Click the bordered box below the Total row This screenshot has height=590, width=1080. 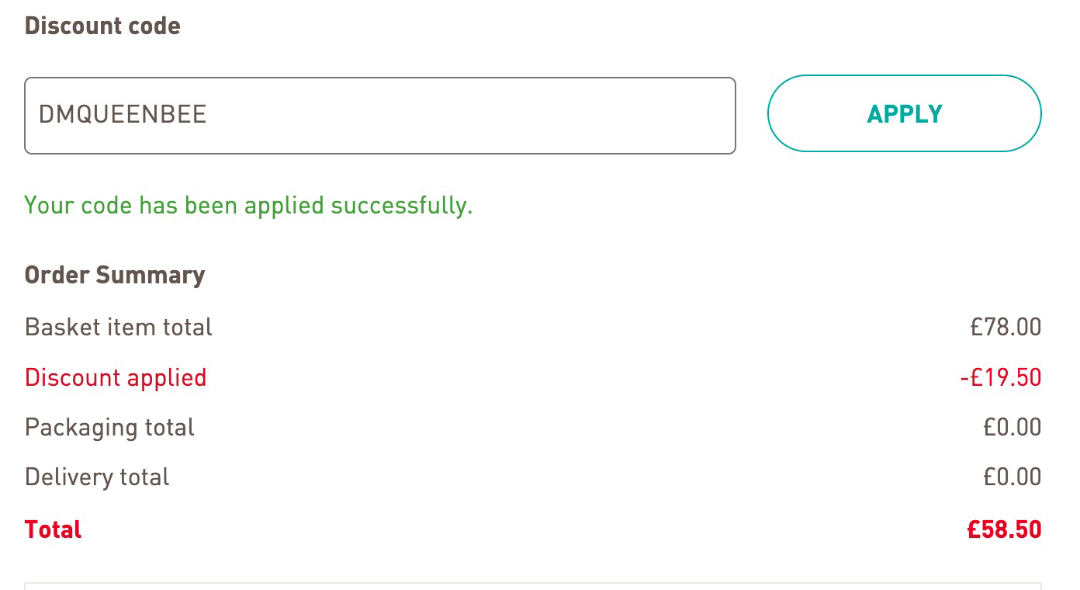(532, 586)
